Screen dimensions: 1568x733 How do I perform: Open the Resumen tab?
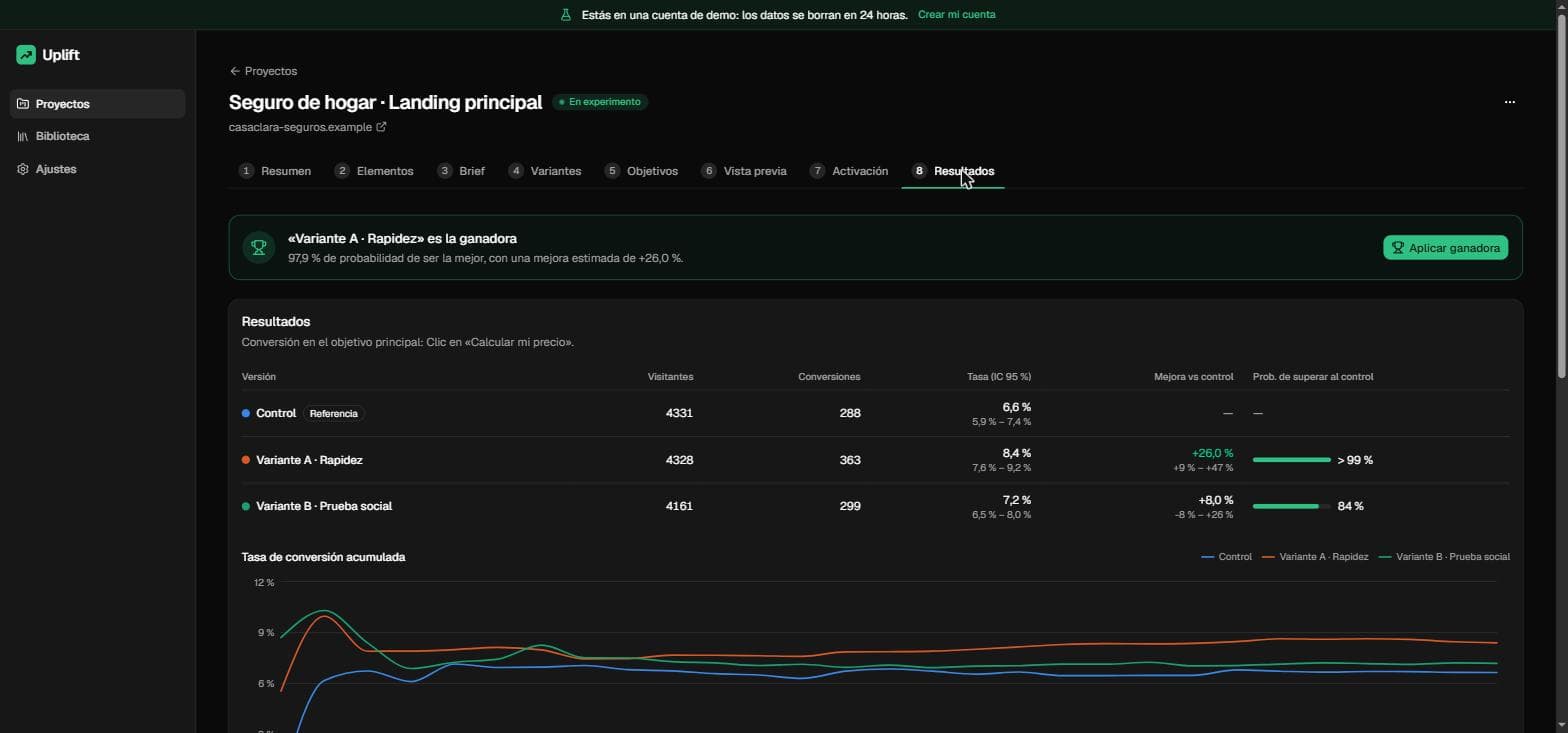[x=275, y=171]
